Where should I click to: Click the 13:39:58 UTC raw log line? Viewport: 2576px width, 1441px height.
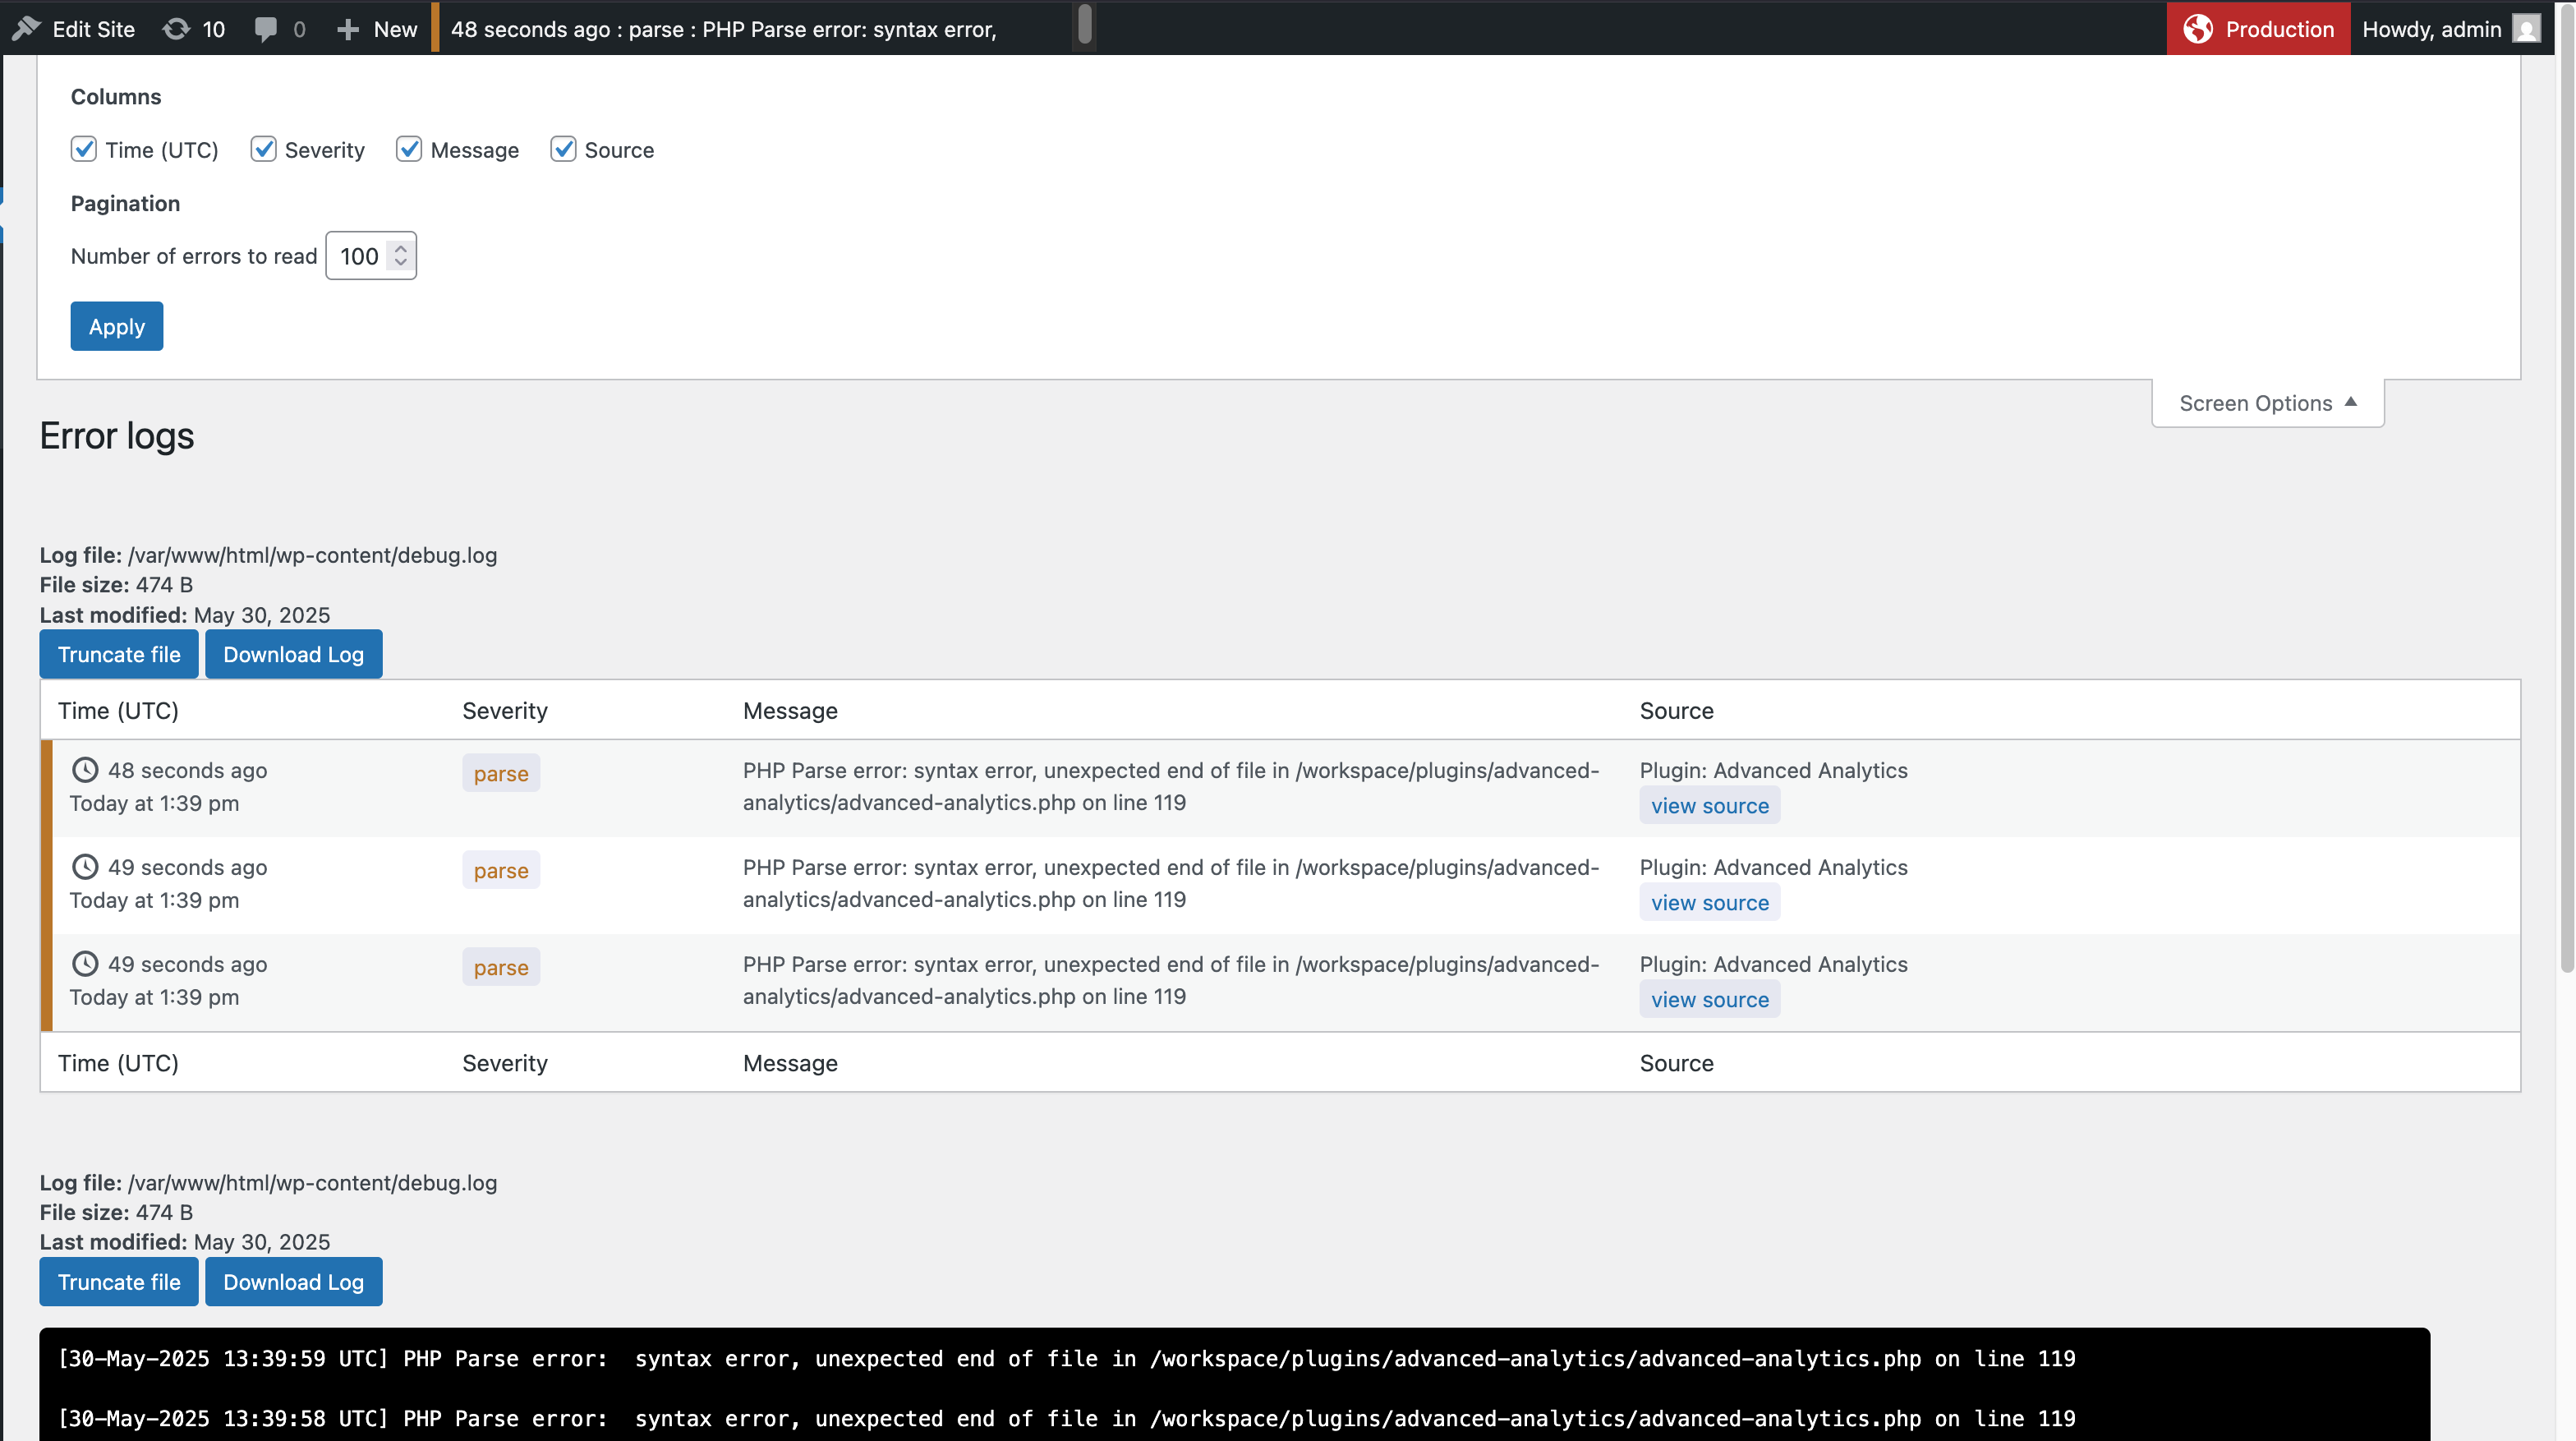coord(1066,1419)
